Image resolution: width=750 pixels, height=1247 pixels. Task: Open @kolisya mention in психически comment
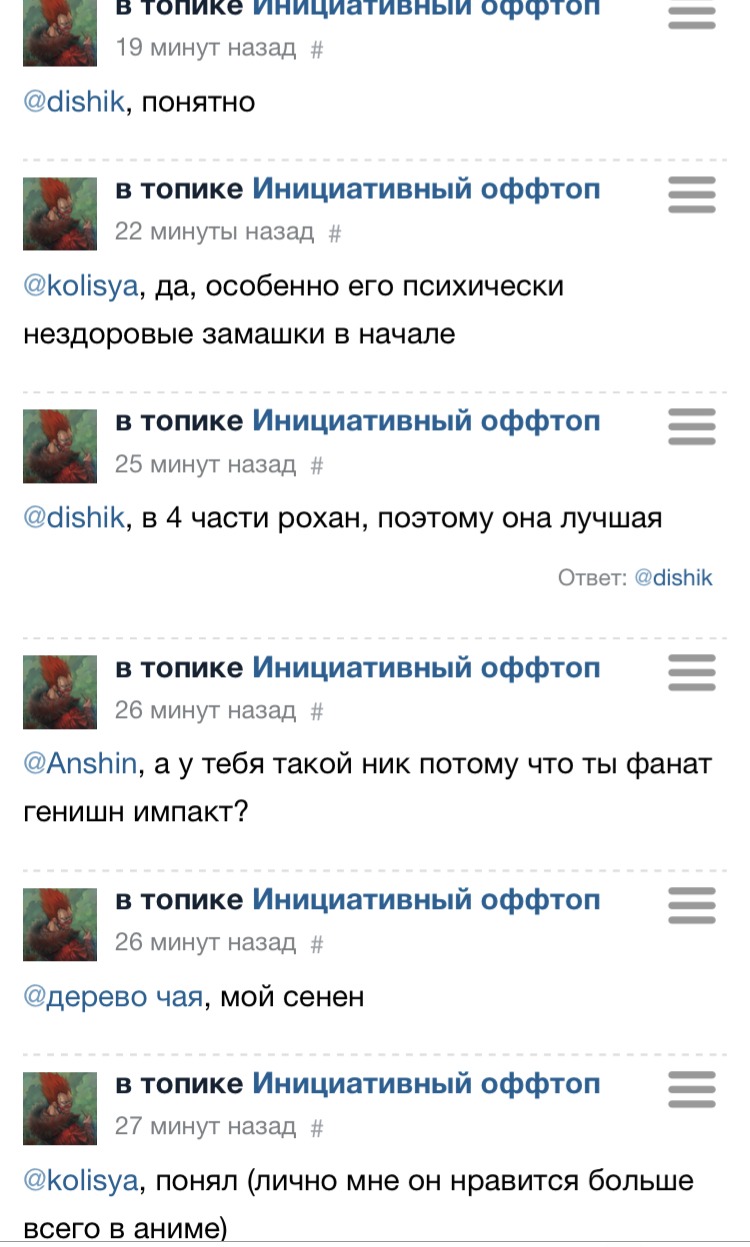[80, 287]
